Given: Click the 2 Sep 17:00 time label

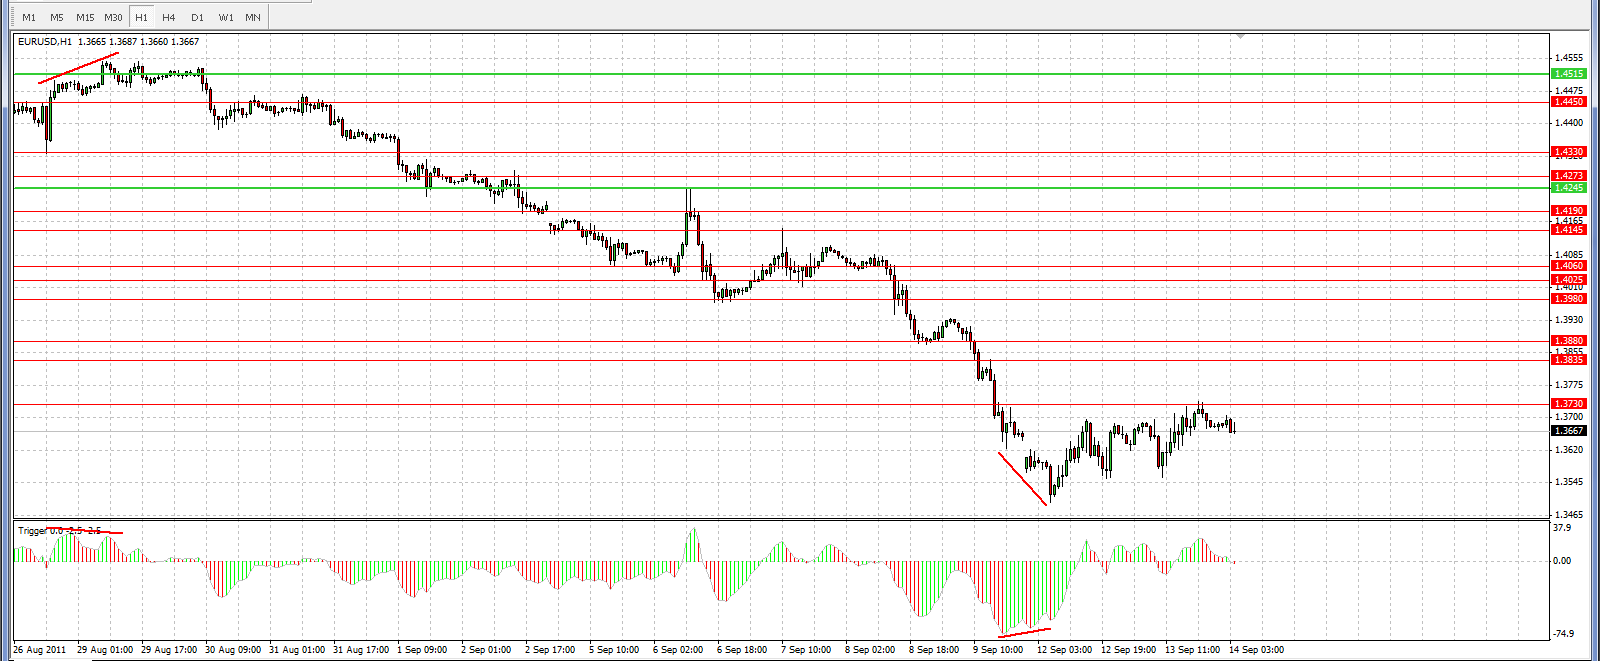Looking at the screenshot, I should tap(550, 650).
